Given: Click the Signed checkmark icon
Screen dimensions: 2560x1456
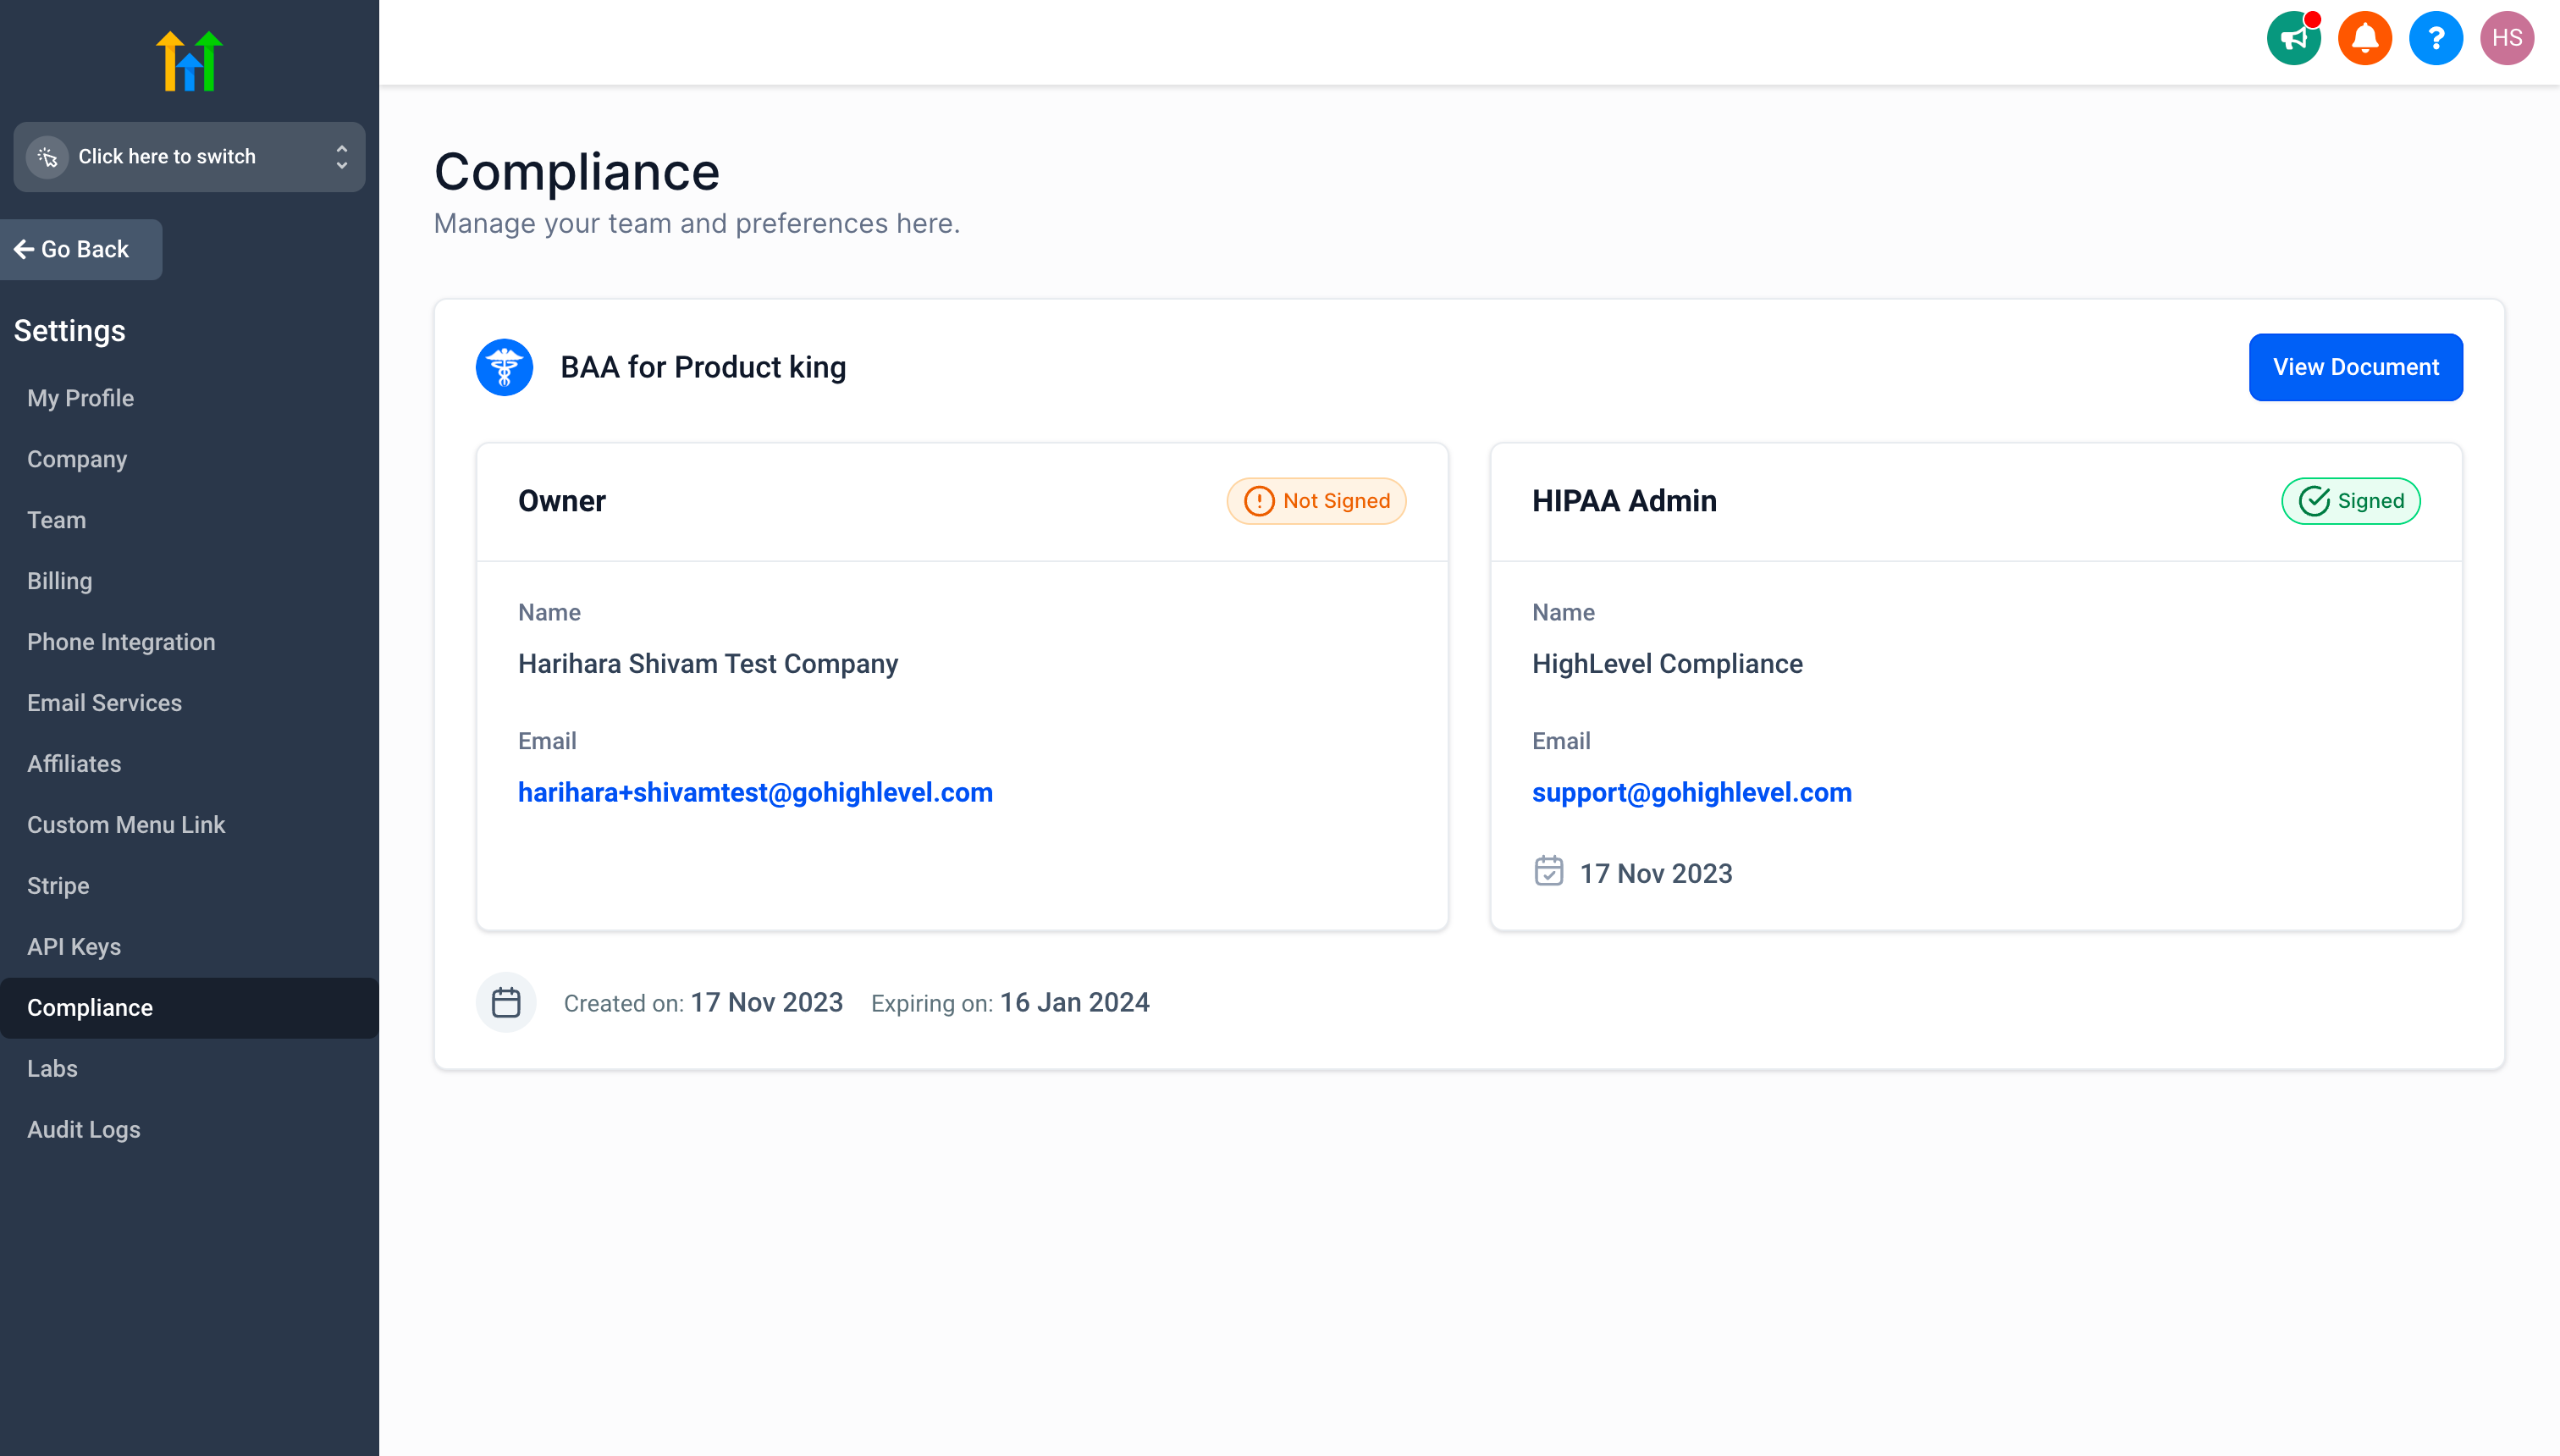Looking at the screenshot, I should click(2314, 501).
